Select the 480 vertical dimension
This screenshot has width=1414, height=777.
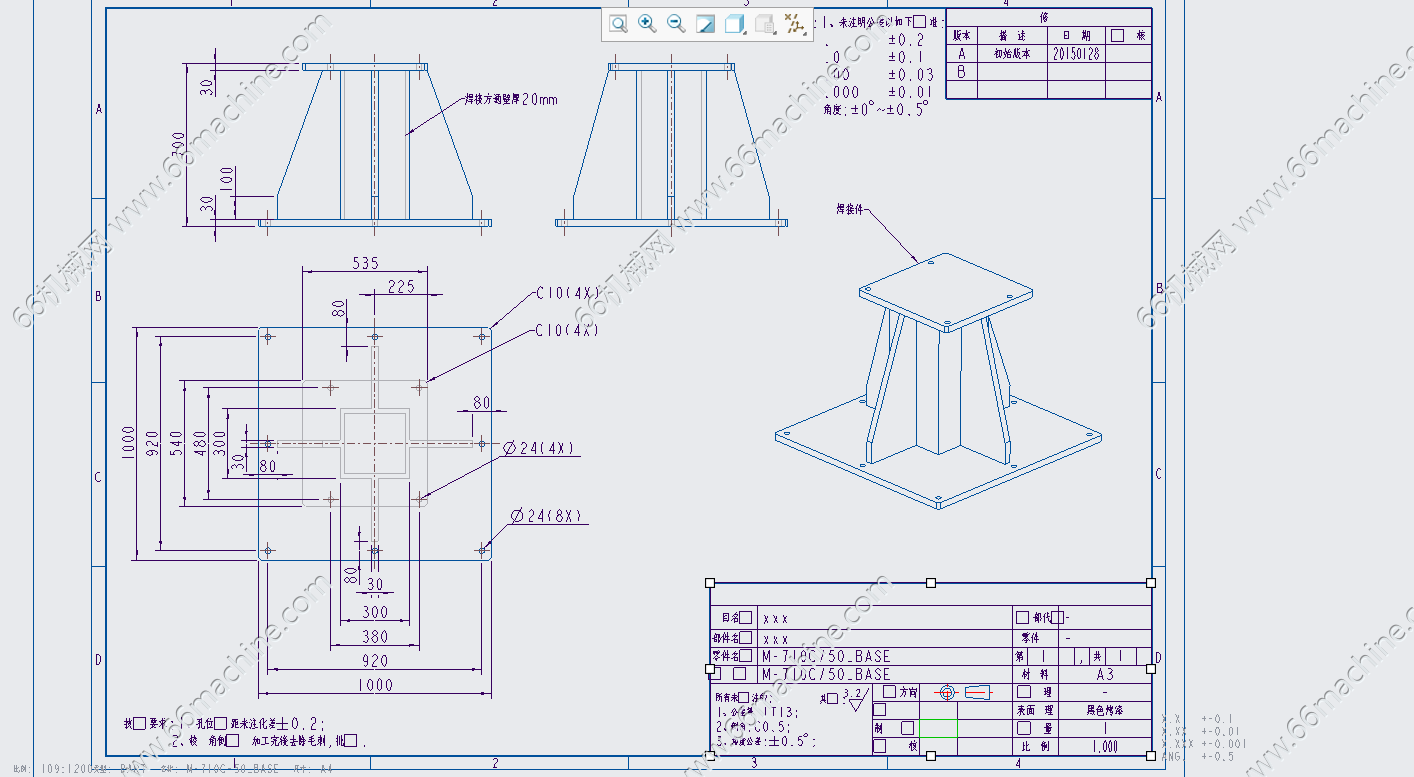pos(201,445)
